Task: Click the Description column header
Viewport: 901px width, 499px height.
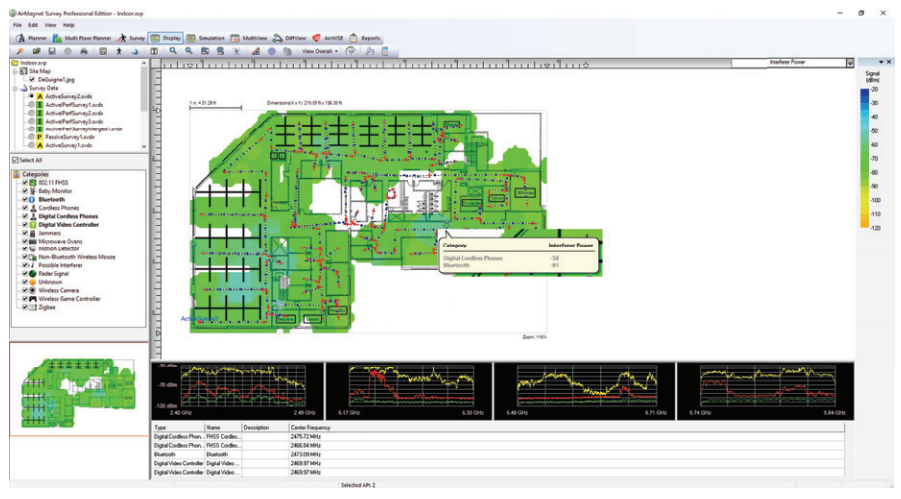Action: (x=264, y=428)
